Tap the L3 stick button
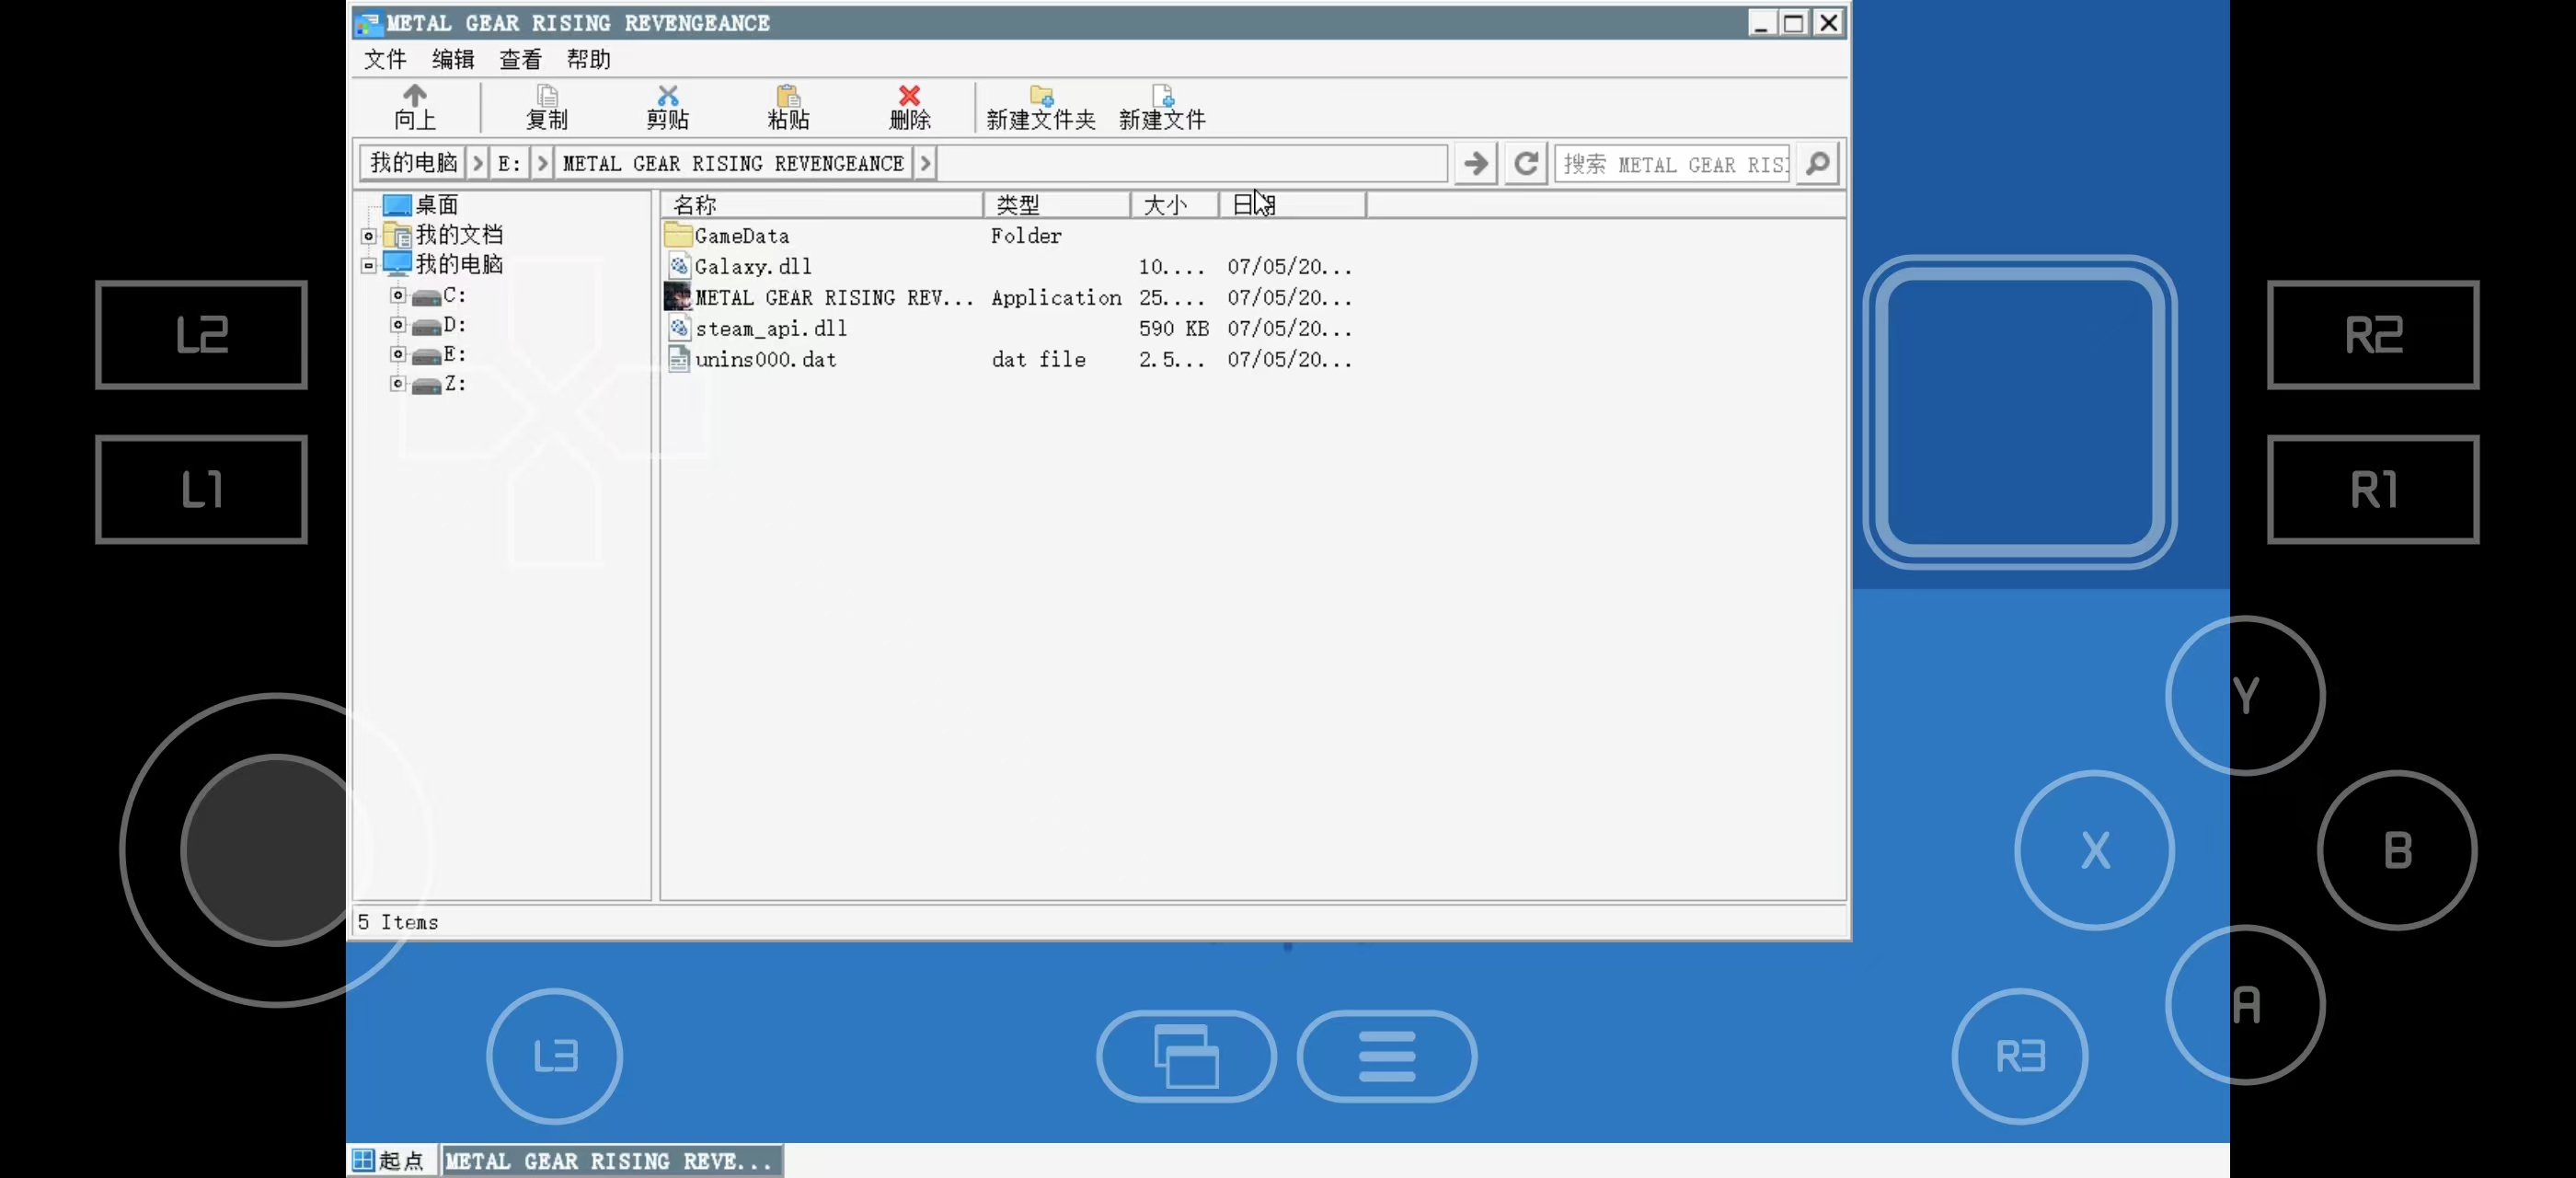Image resolution: width=2576 pixels, height=1178 pixels. click(555, 1056)
